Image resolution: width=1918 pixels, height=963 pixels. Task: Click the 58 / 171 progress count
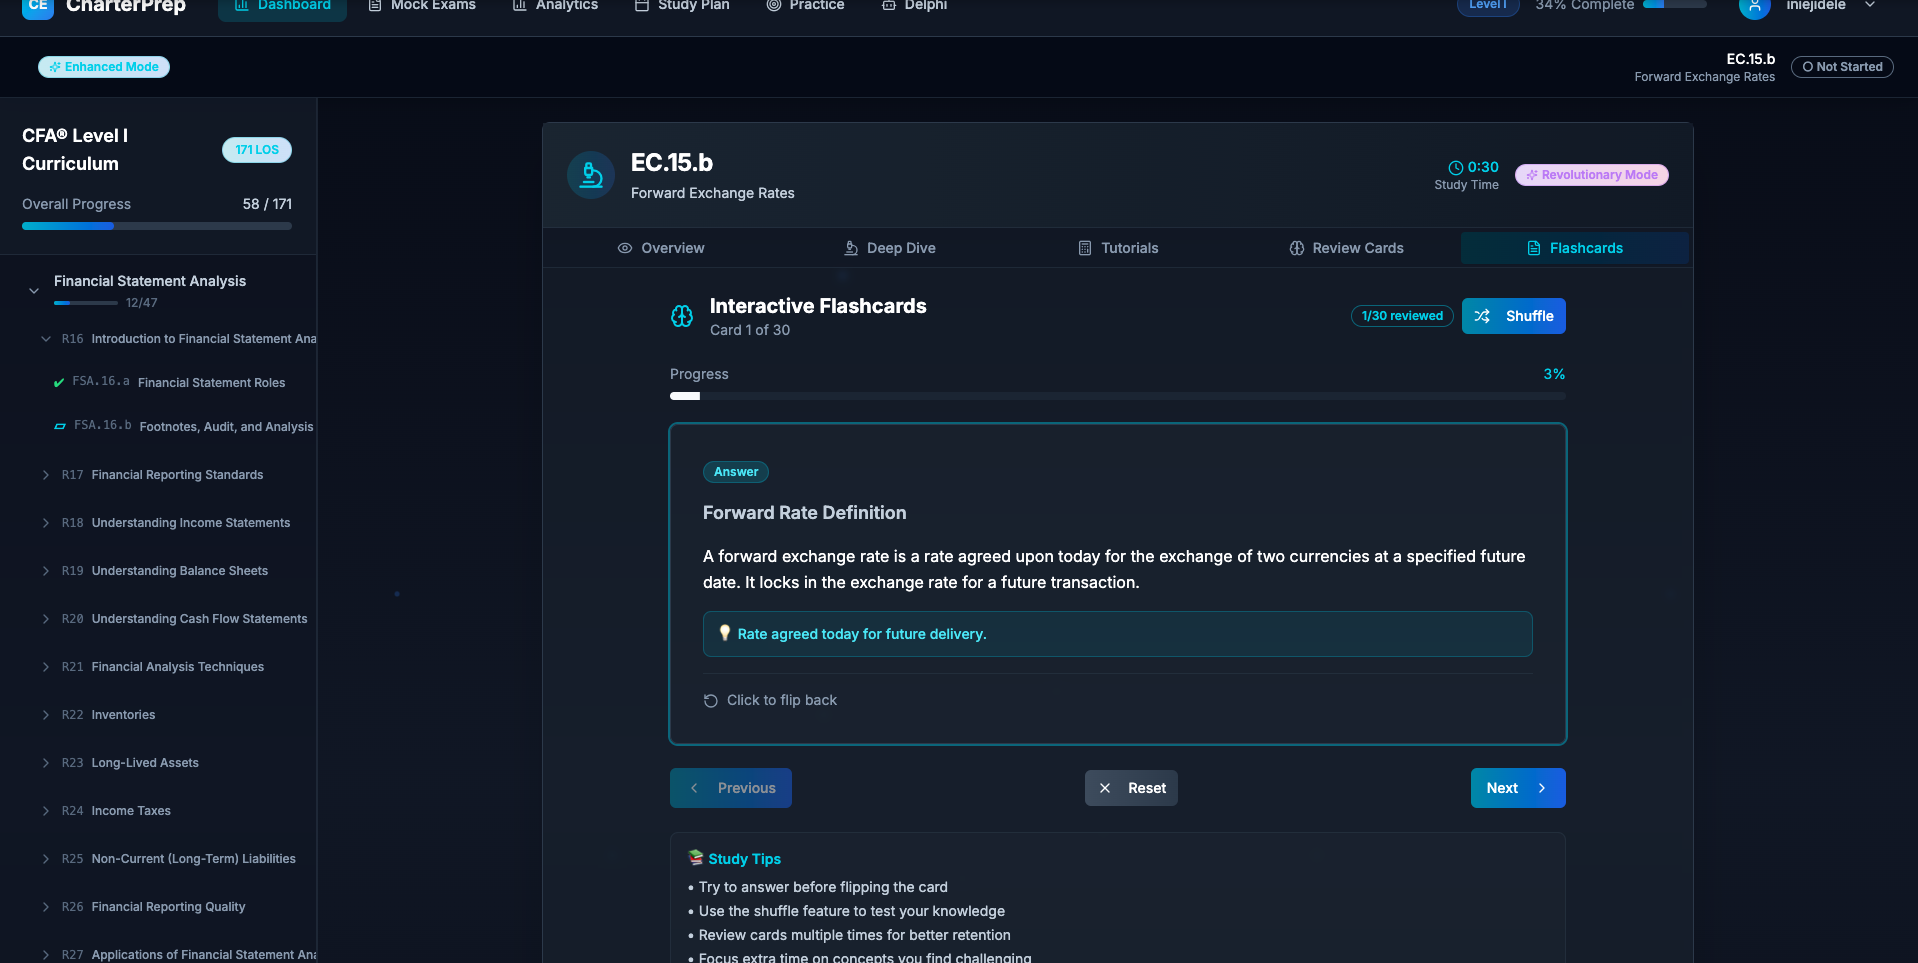click(267, 204)
